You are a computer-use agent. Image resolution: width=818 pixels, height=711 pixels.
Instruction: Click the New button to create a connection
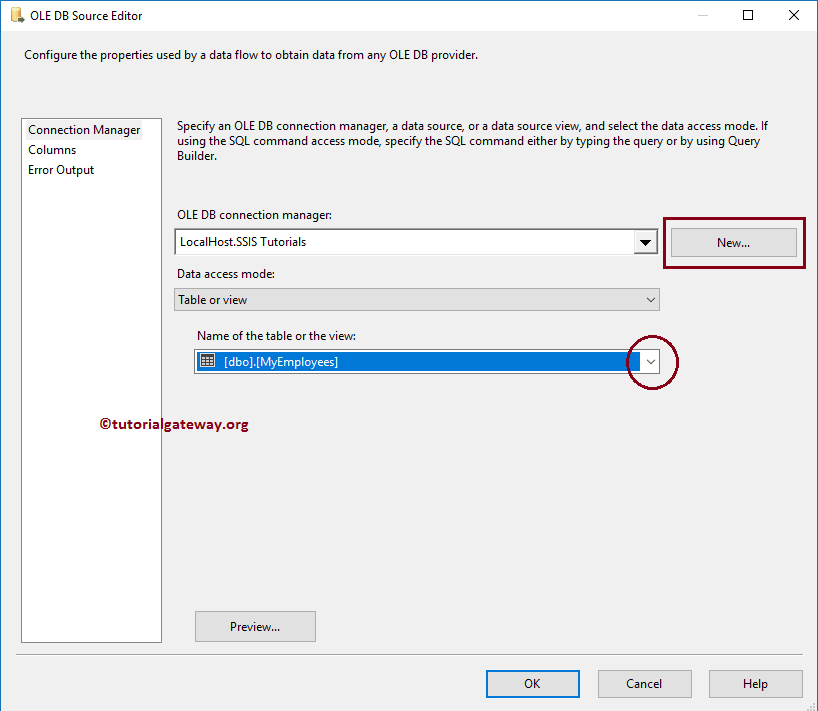pyautogui.click(x=734, y=242)
